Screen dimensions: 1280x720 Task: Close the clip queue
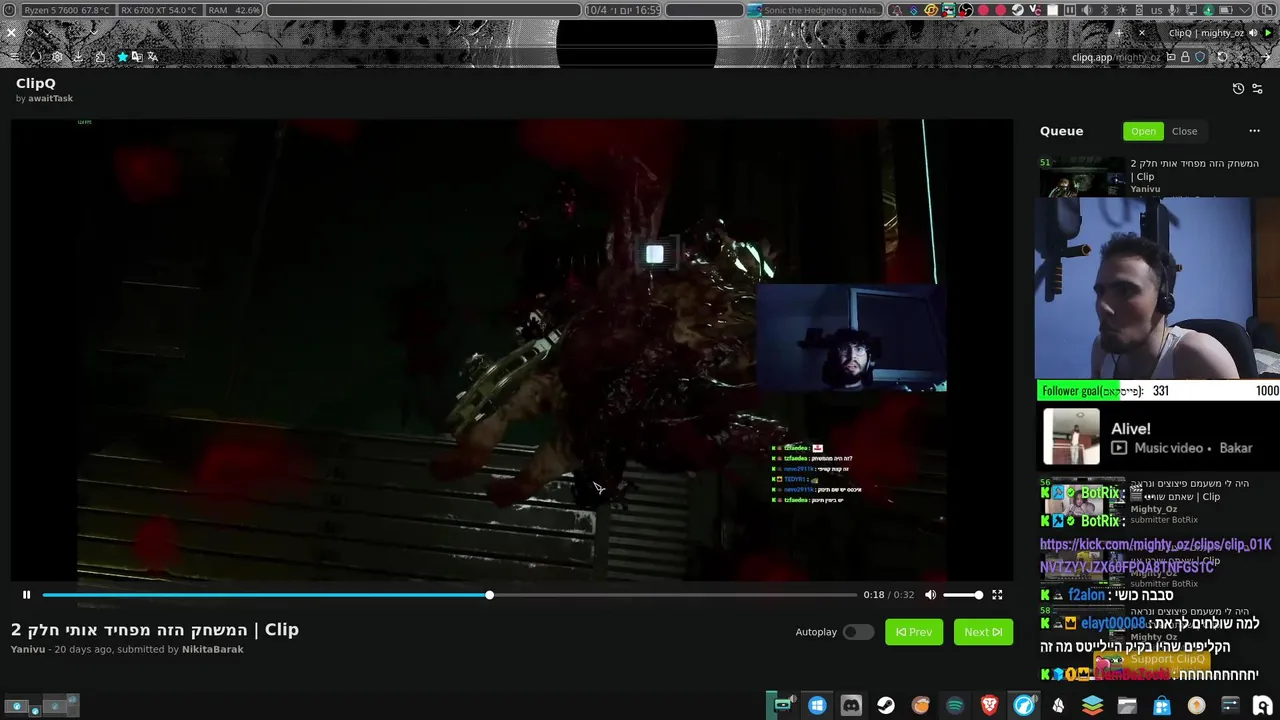[x=1184, y=131]
